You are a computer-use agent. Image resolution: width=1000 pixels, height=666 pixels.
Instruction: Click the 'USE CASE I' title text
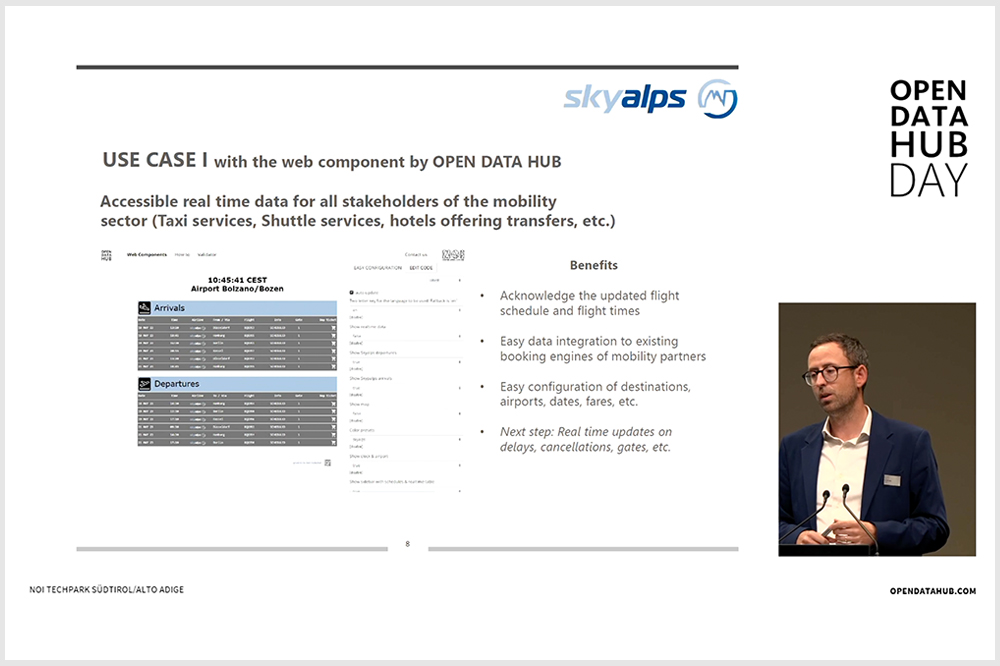tap(155, 159)
